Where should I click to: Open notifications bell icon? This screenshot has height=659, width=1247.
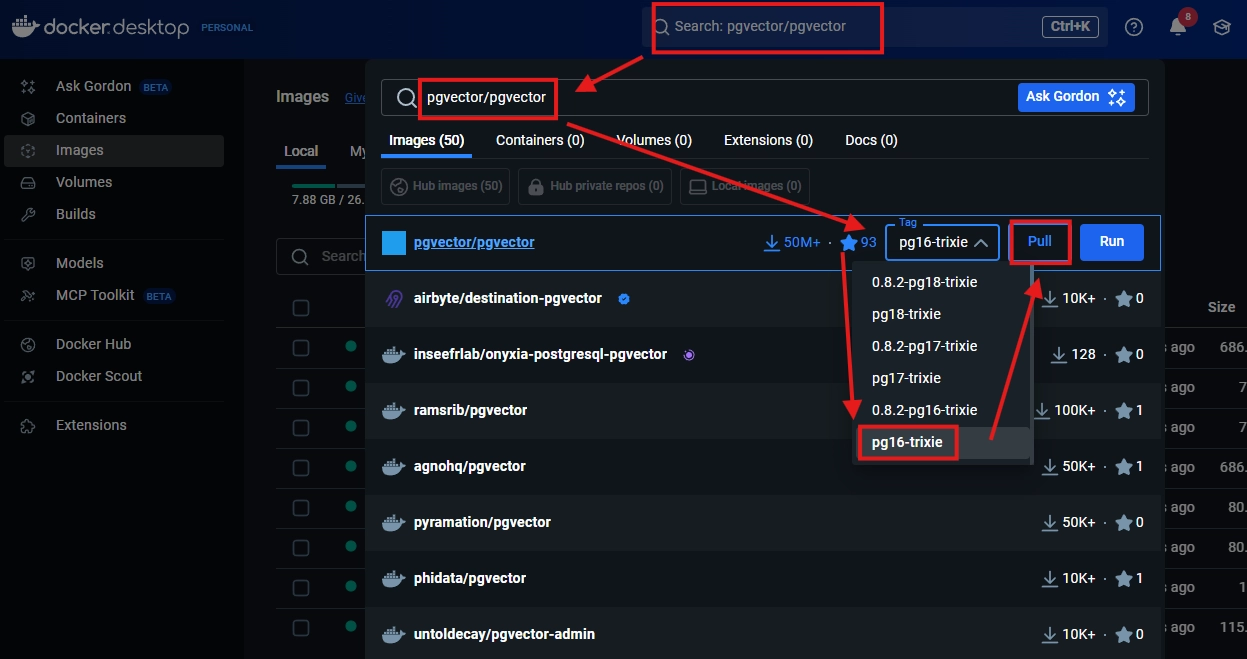pyautogui.click(x=1178, y=27)
